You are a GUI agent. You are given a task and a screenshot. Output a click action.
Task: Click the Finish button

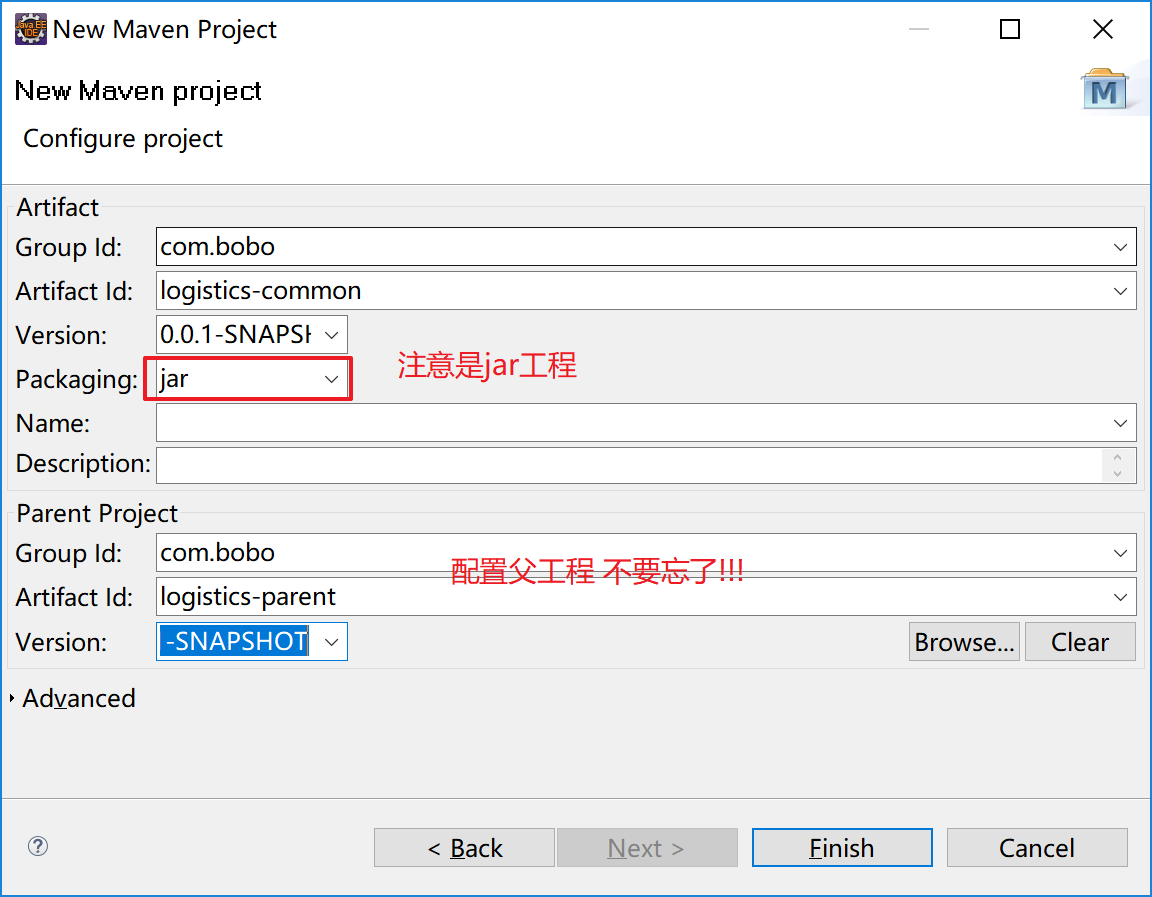842,848
